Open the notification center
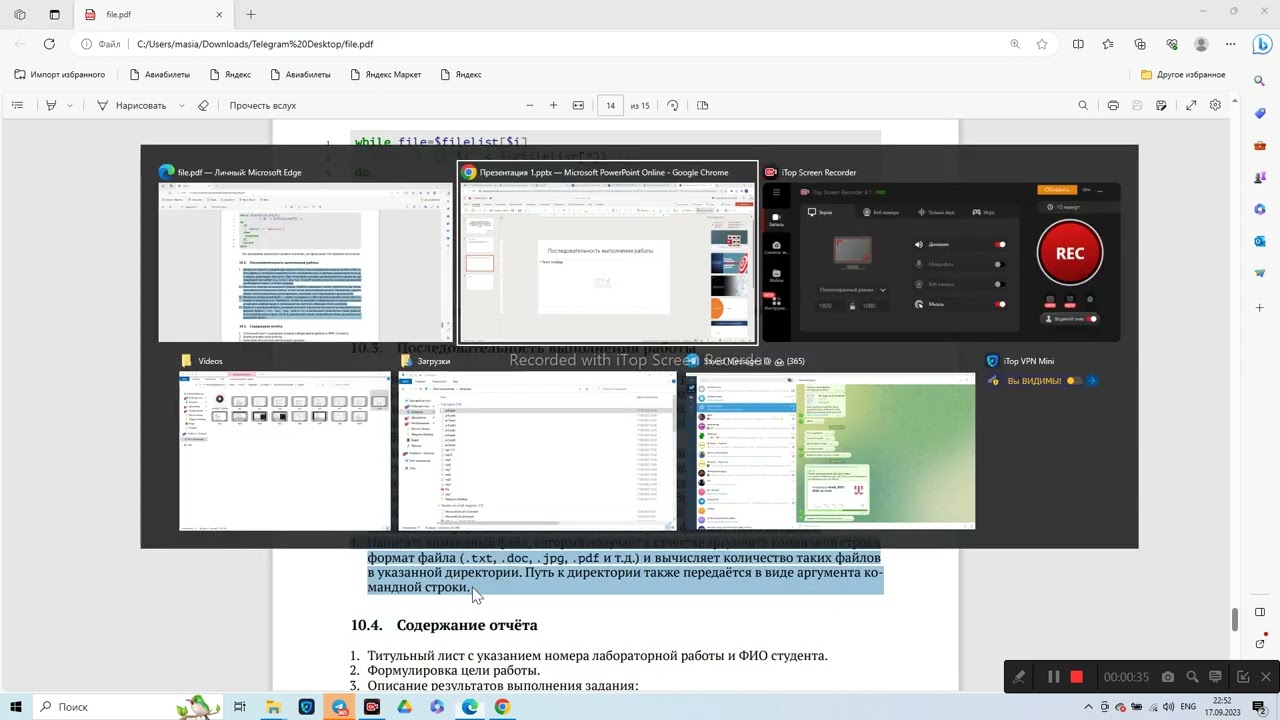 click(x=1260, y=707)
